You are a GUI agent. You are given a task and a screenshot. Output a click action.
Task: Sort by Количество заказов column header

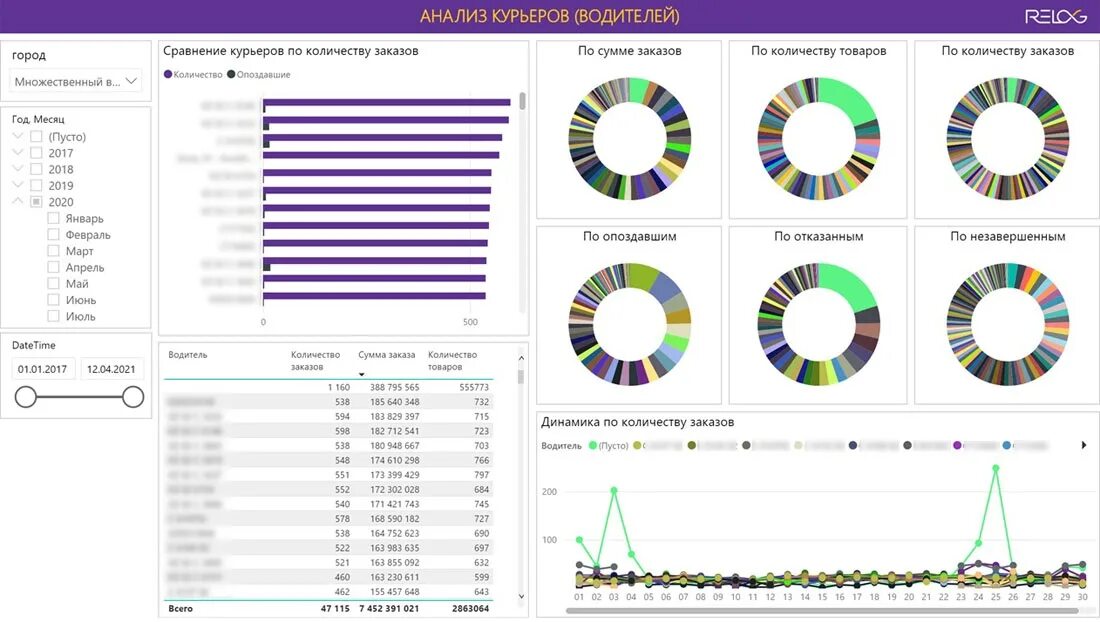click(x=315, y=360)
